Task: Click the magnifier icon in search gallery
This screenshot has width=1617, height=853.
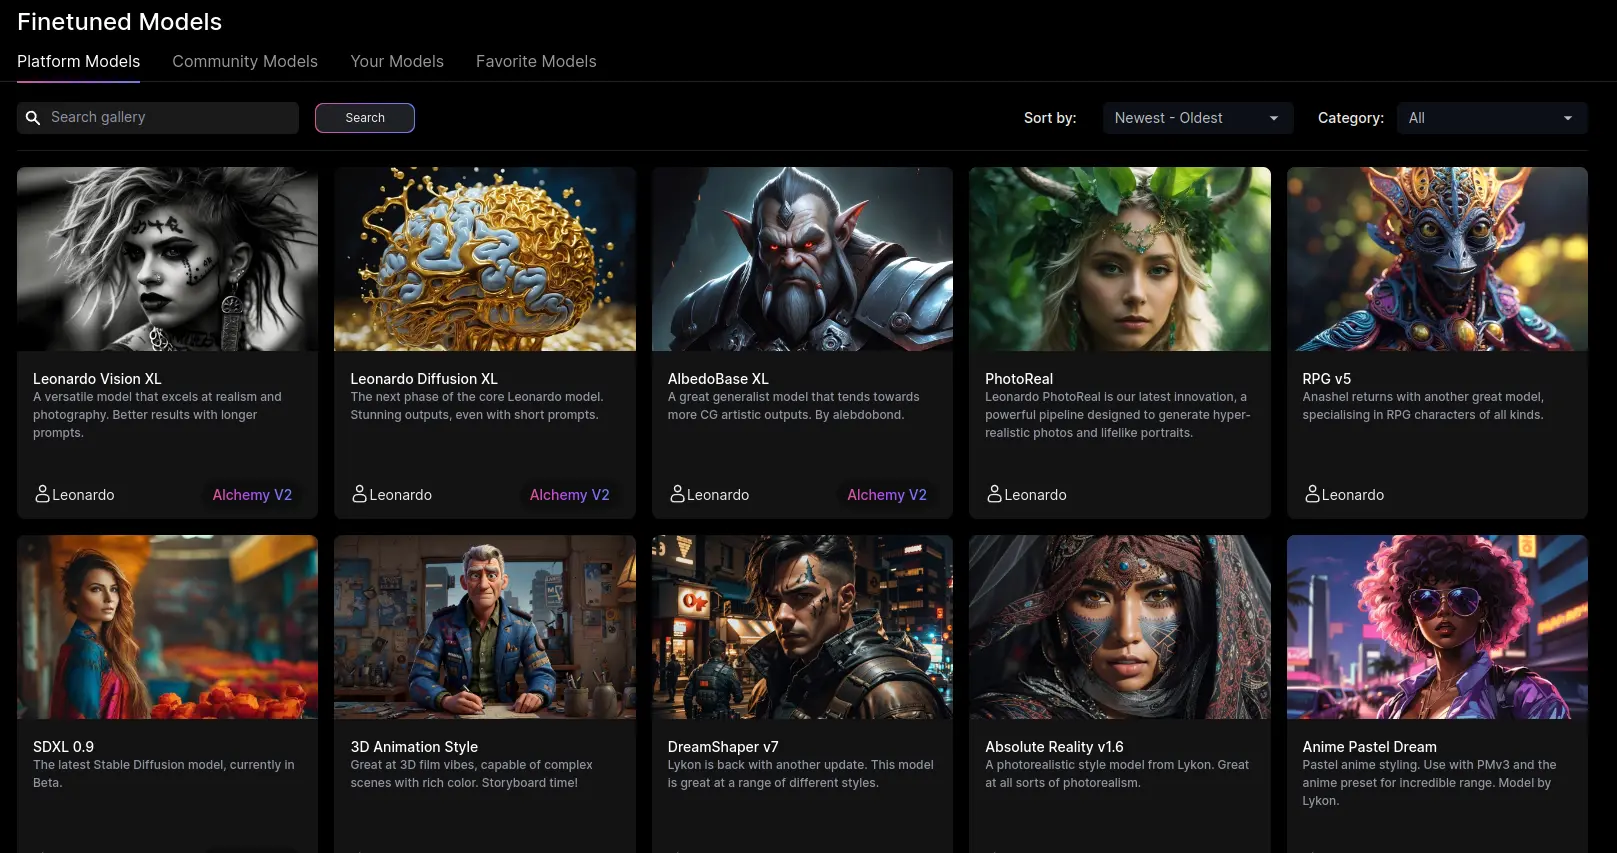Action: pos(33,118)
